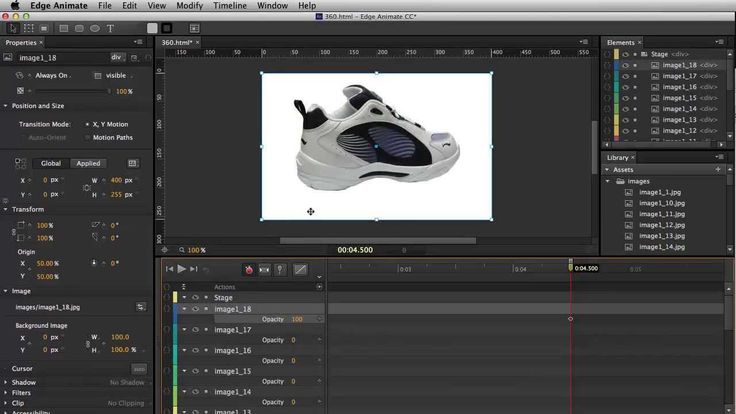The image size is (736, 414).
Task: Open the Edge Animate application menu
Action: (59, 6)
